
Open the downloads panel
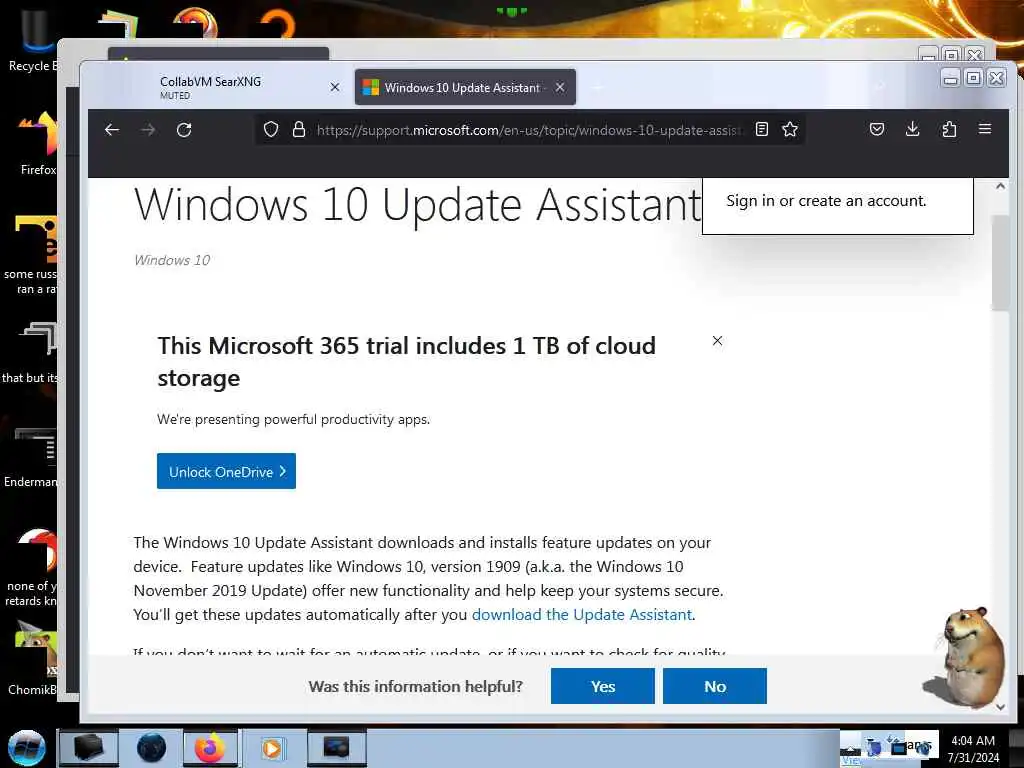913,129
